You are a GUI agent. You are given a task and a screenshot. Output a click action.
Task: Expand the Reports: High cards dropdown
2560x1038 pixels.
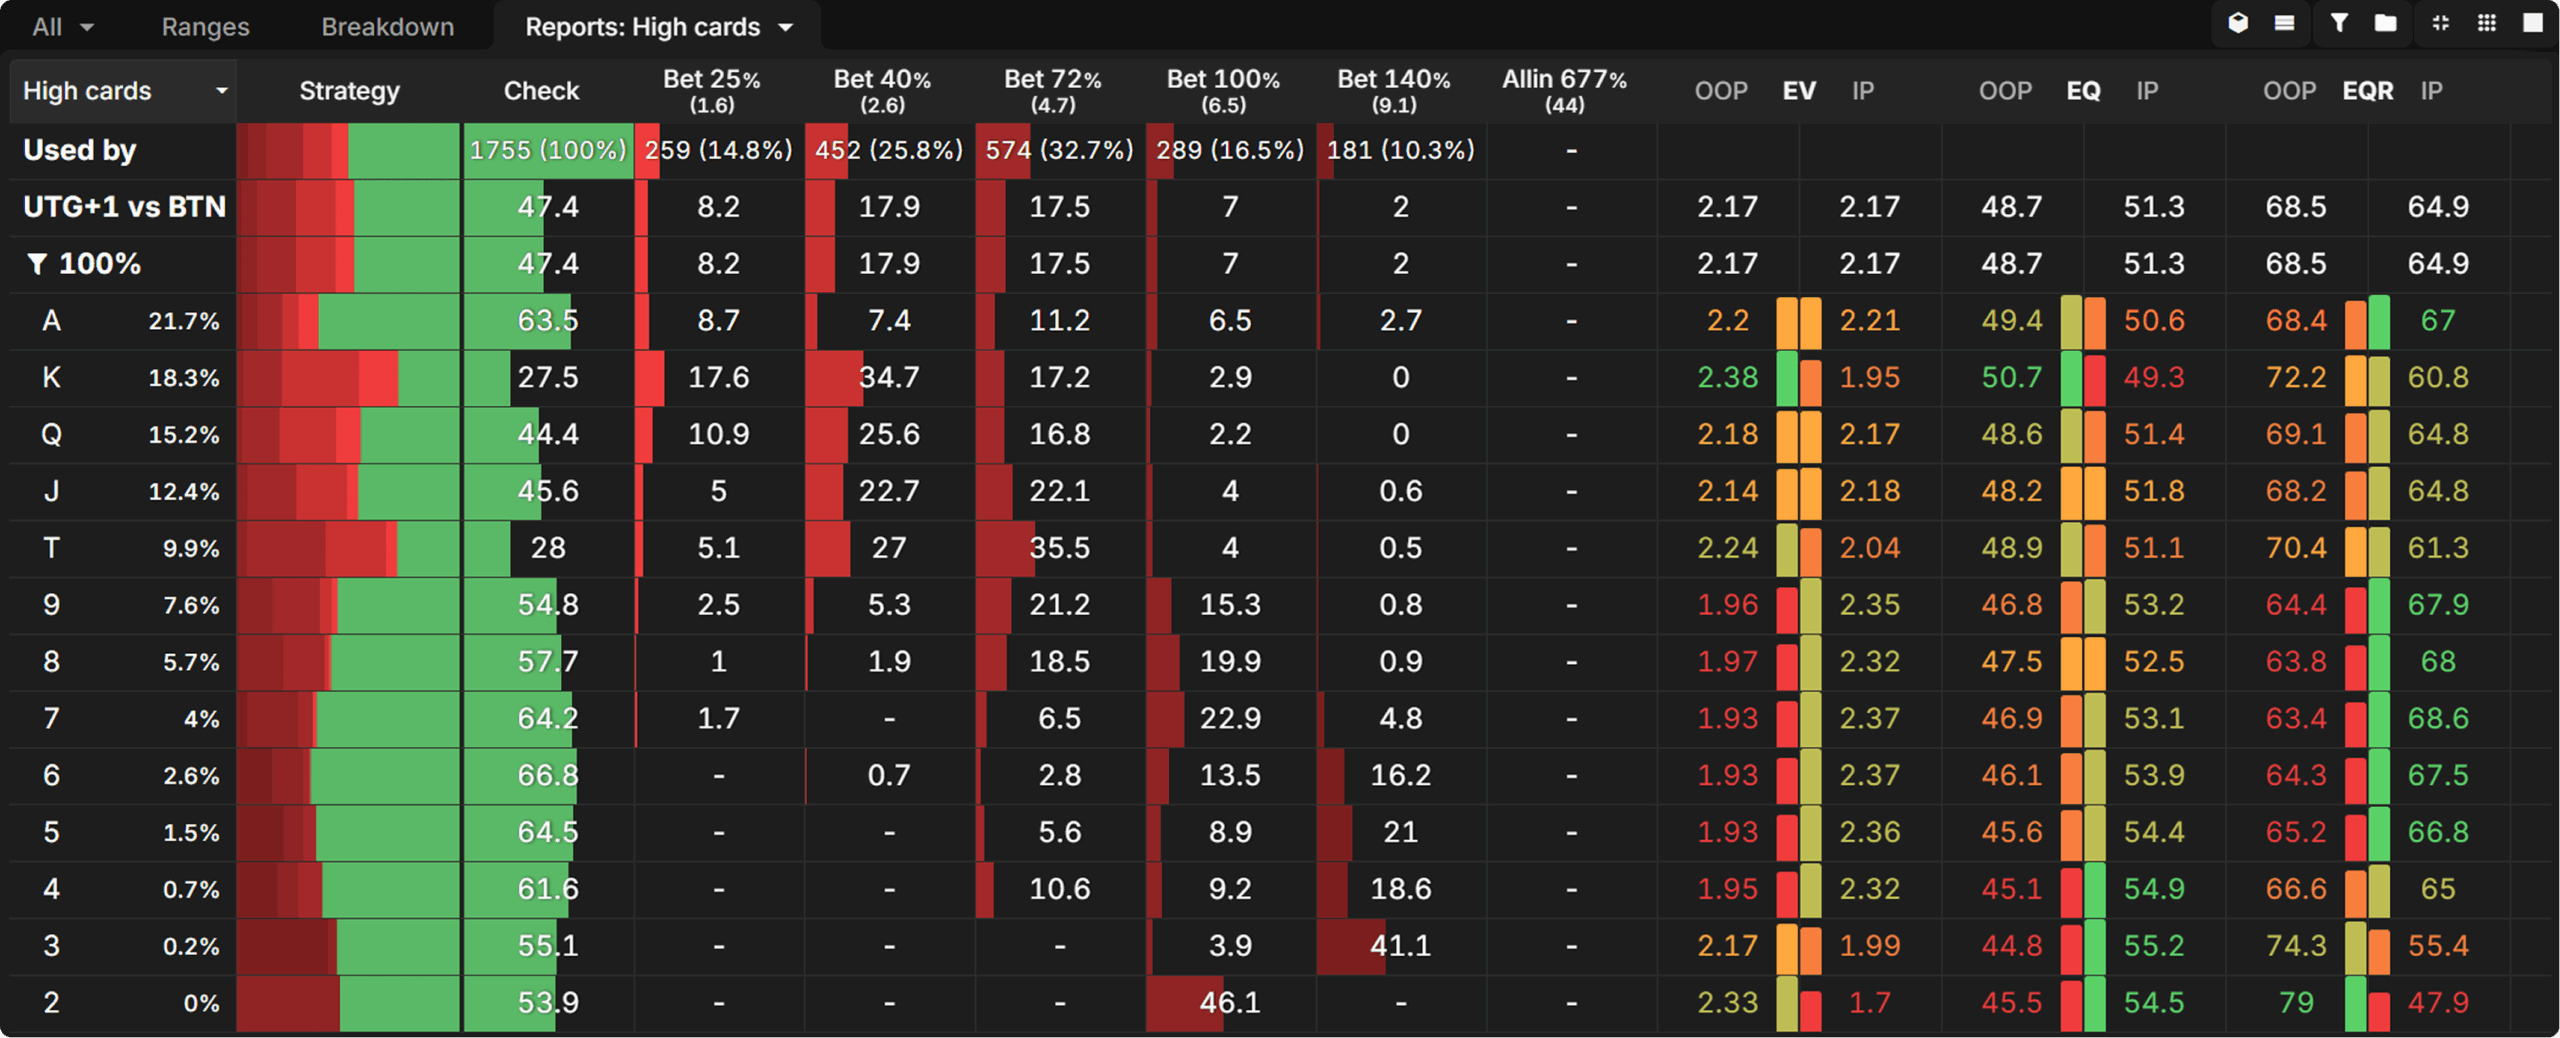click(660, 26)
